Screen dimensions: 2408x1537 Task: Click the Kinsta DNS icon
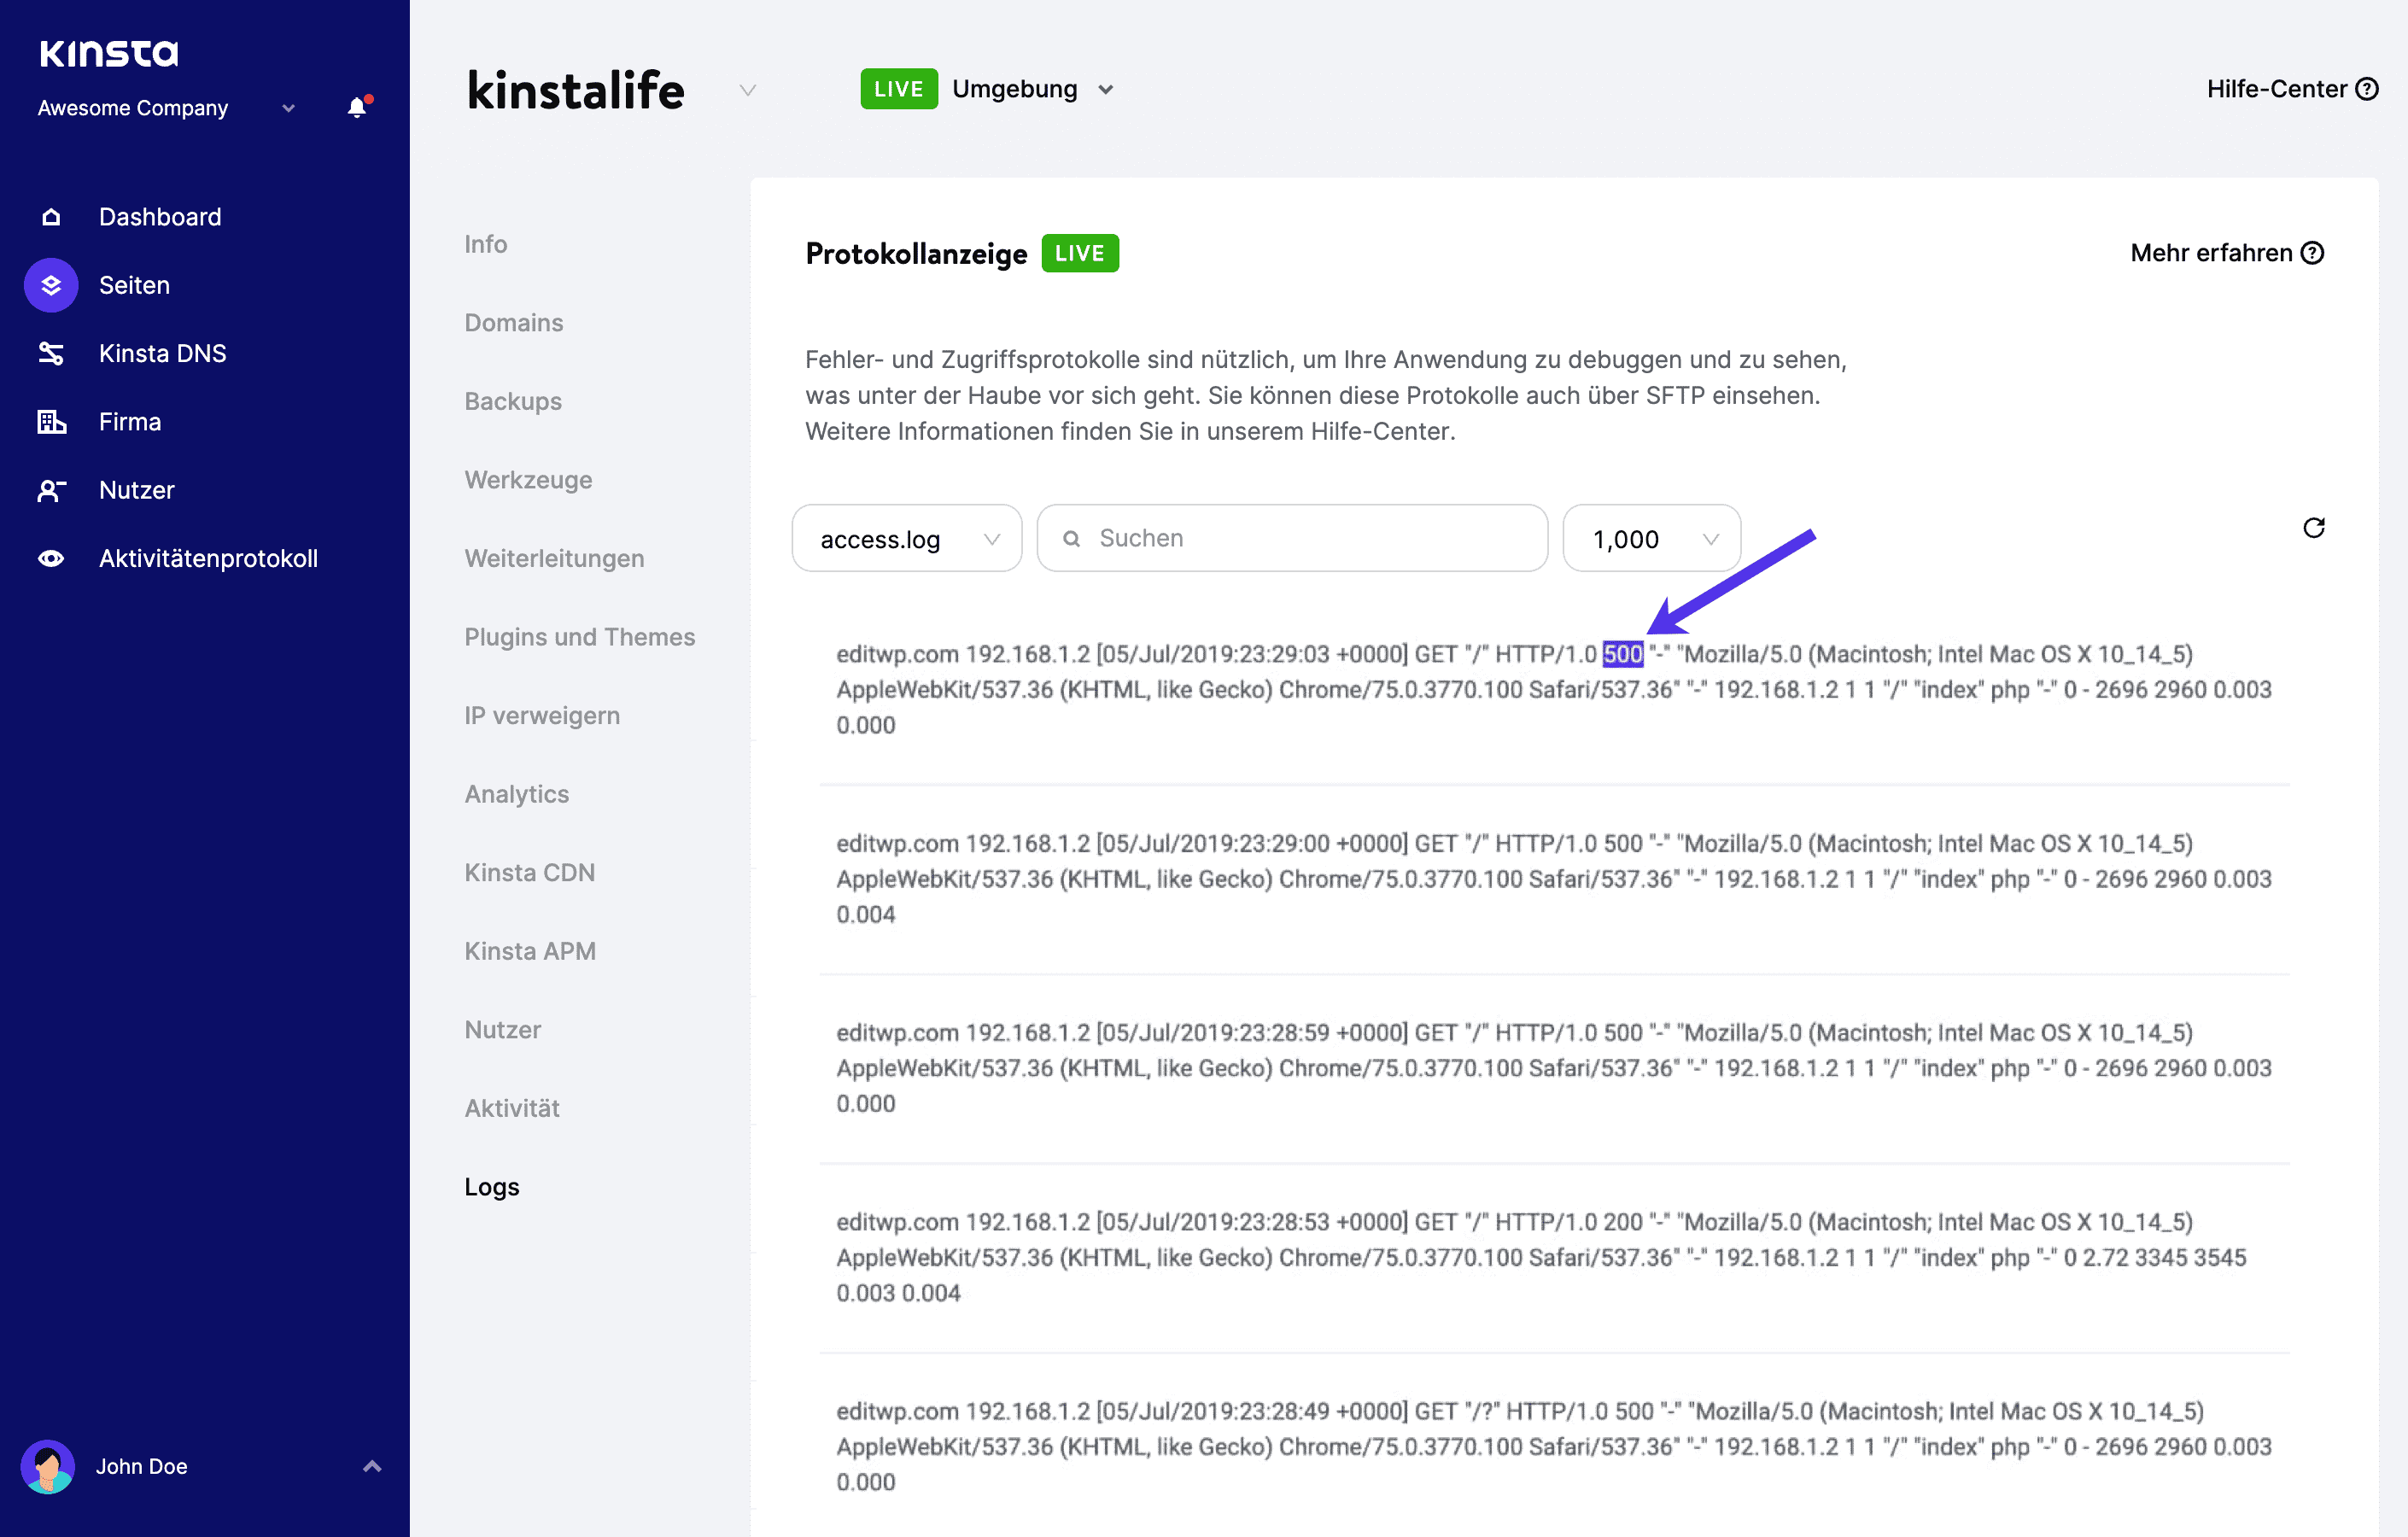51,353
